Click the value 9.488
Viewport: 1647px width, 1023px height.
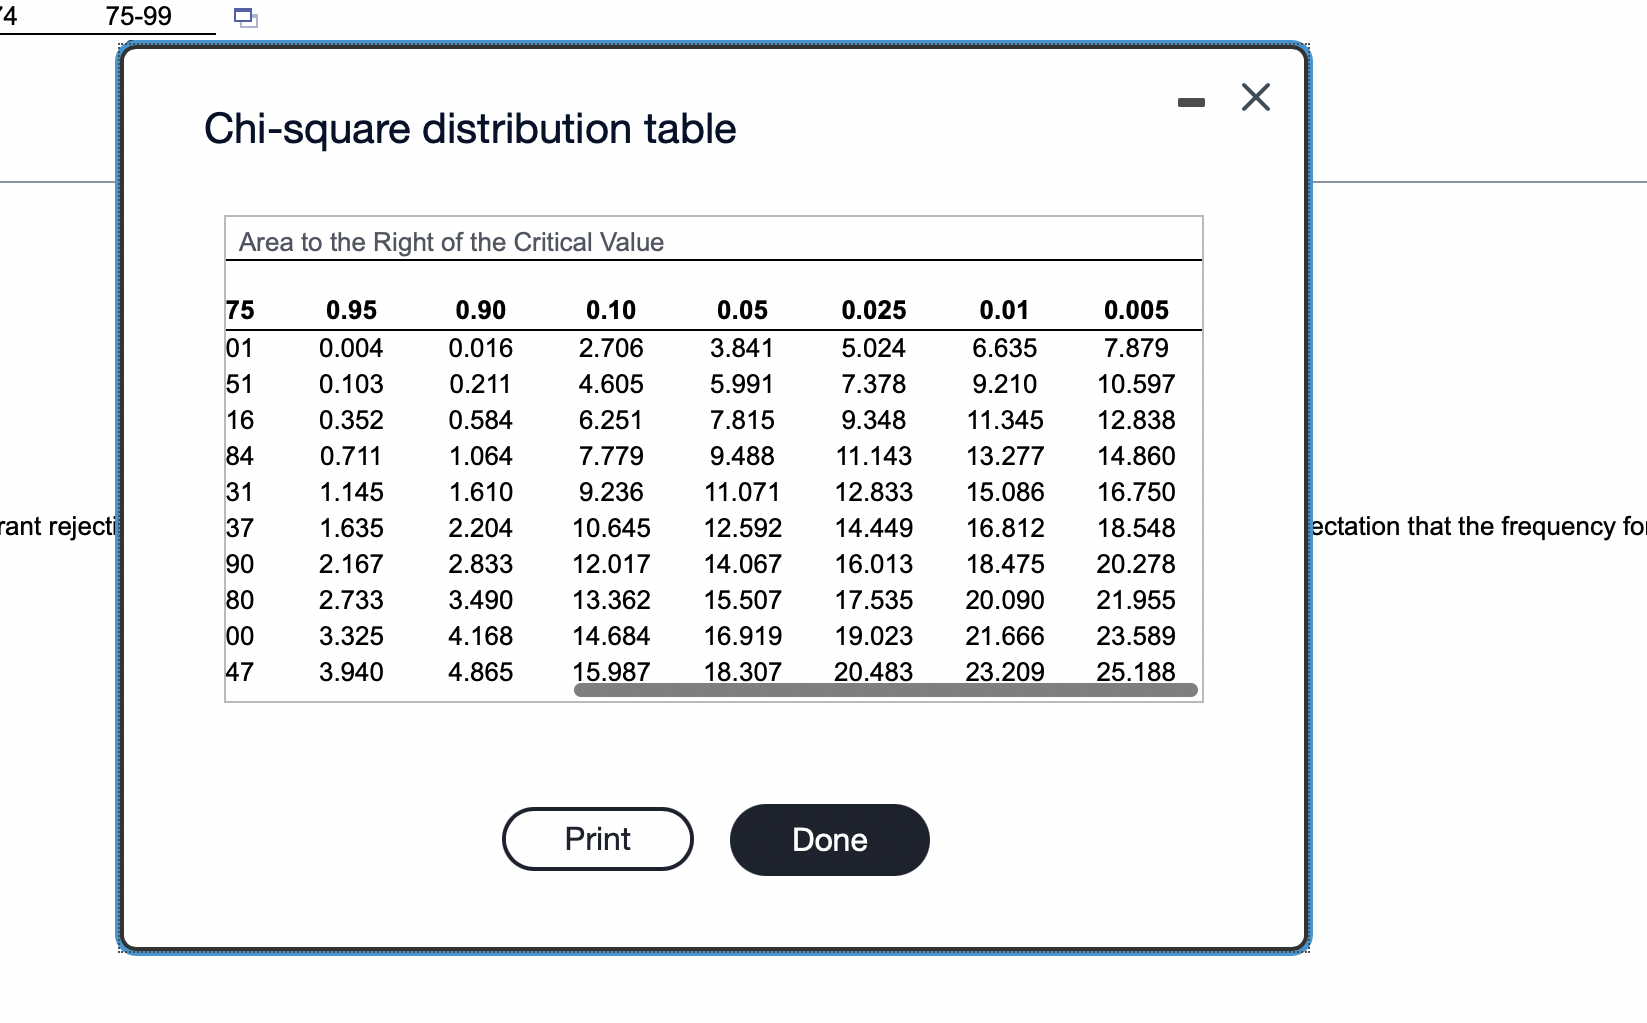point(742,456)
